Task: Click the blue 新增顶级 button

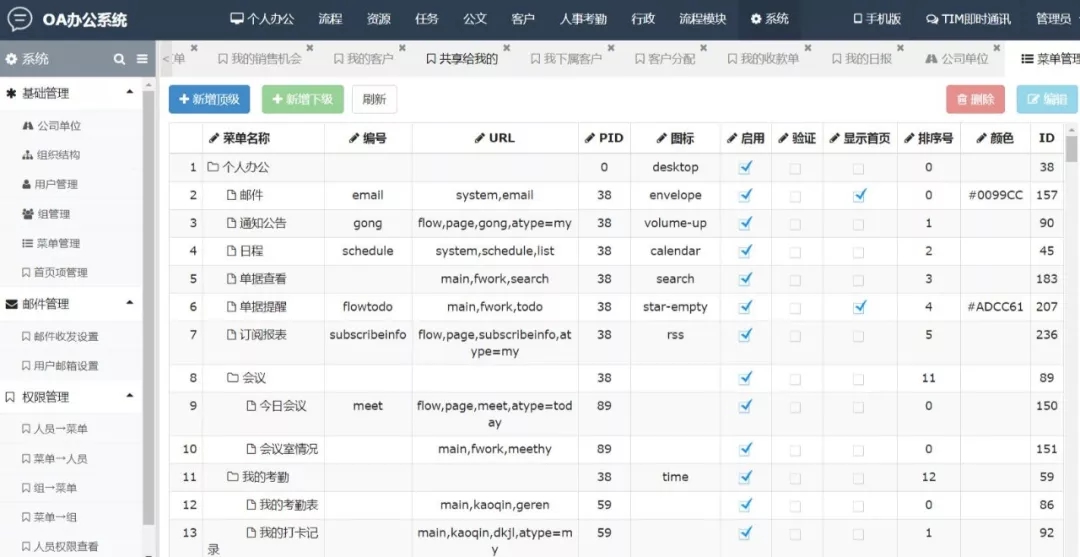Action: pos(209,99)
